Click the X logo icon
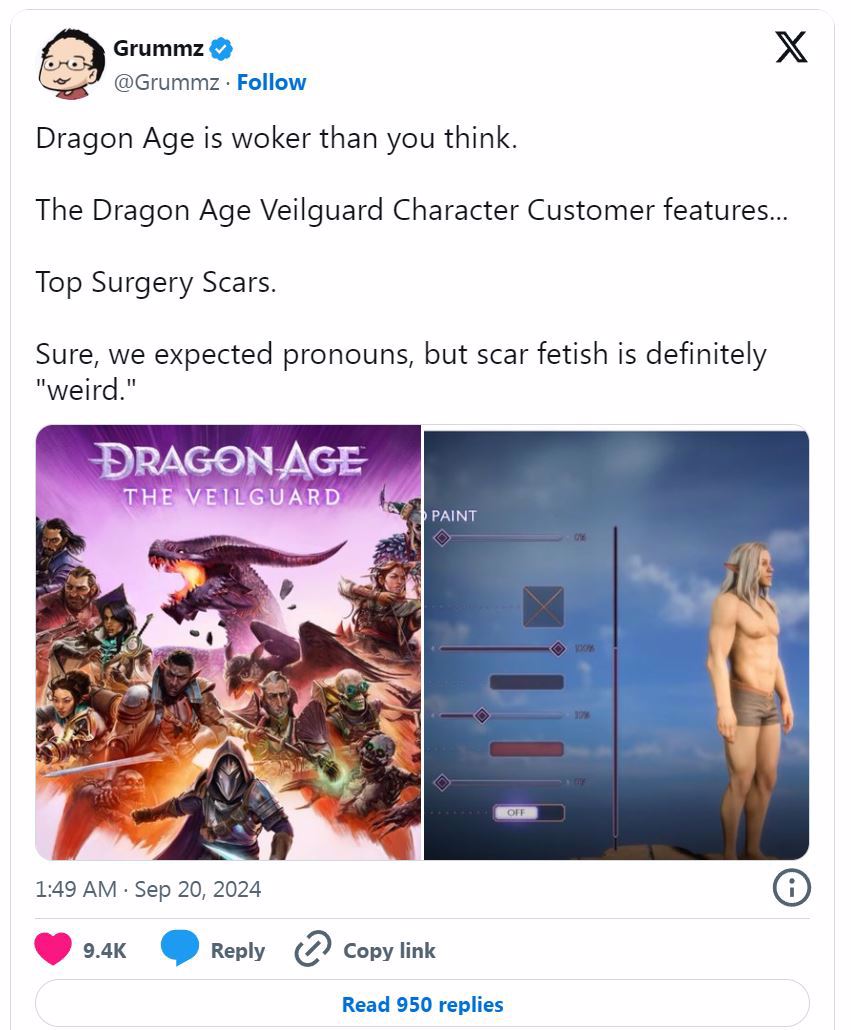The width and height of the screenshot is (851, 1030). click(x=791, y=47)
